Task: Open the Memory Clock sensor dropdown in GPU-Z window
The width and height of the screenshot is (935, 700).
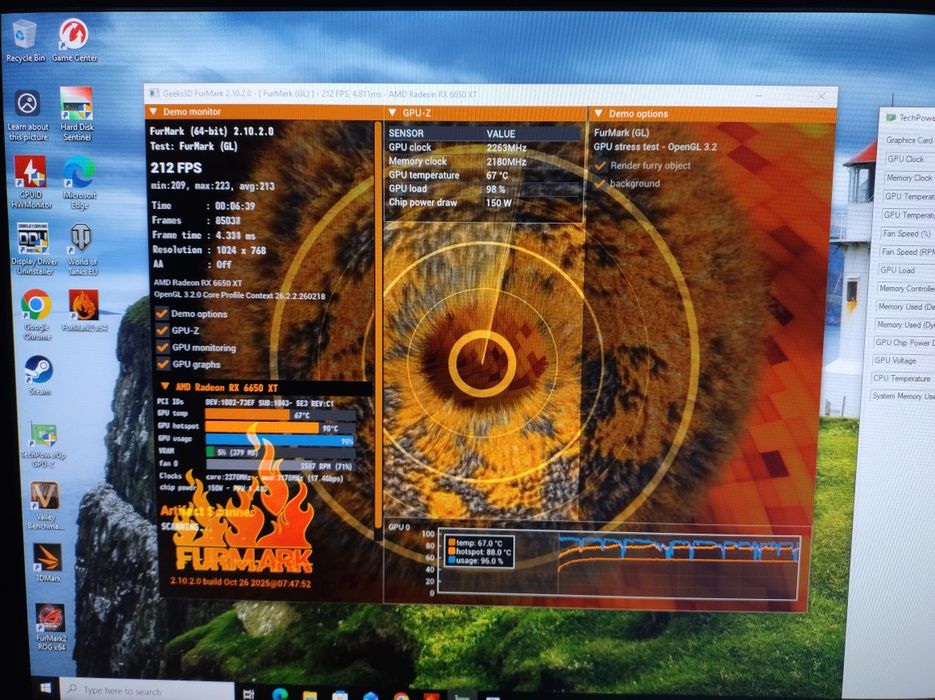Action: [x=908, y=178]
